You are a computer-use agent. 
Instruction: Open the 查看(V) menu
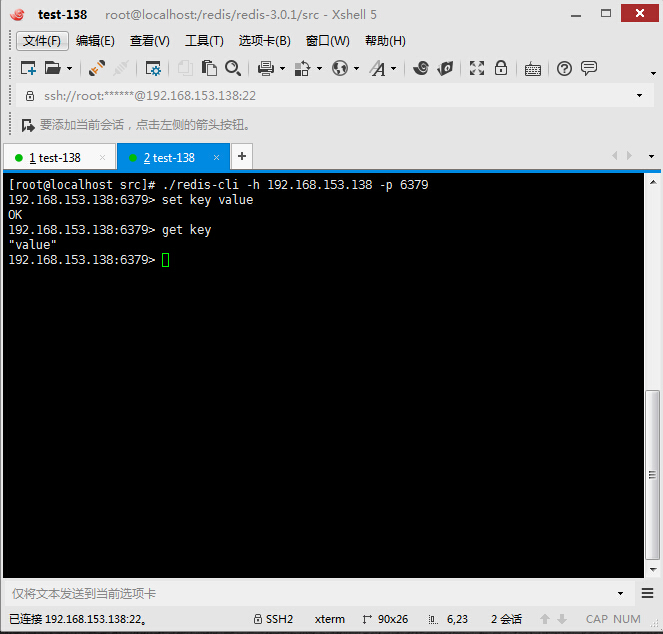[x=150, y=41]
